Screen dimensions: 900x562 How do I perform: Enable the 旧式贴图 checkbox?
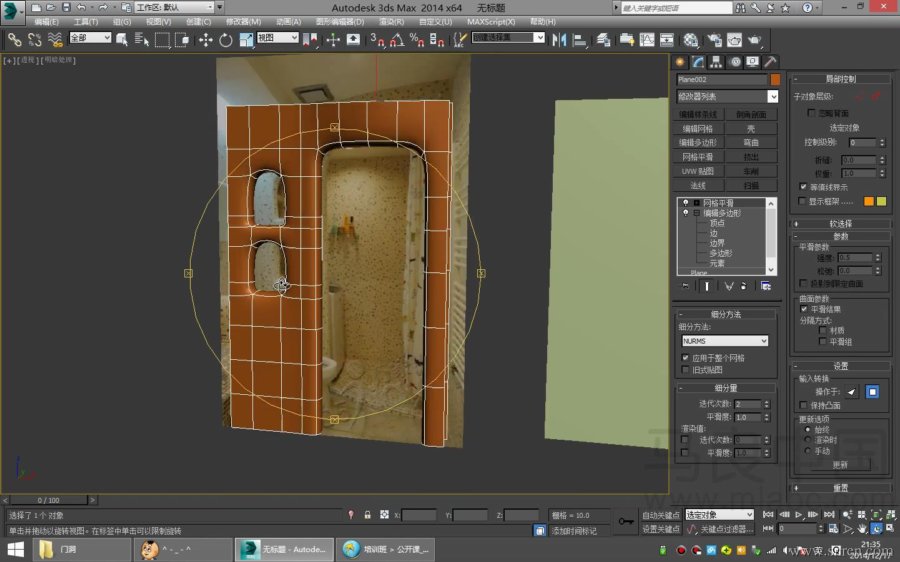pyautogui.click(x=685, y=369)
